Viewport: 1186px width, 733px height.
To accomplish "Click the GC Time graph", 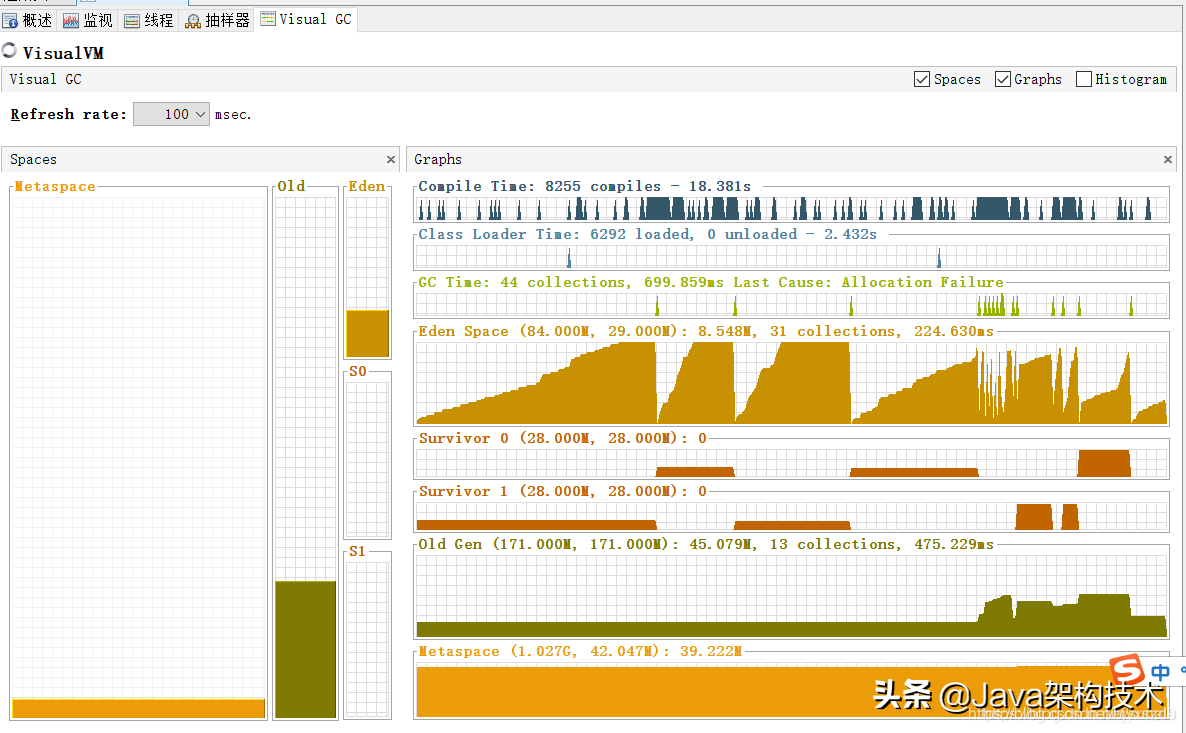I will click(x=791, y=305).
